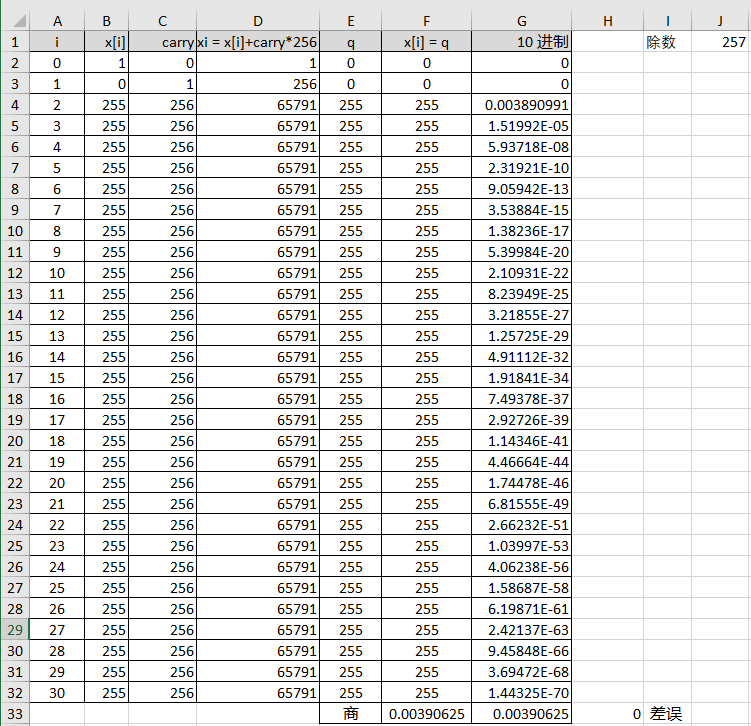
Task: Select column C header
Action: pos(162,21)
